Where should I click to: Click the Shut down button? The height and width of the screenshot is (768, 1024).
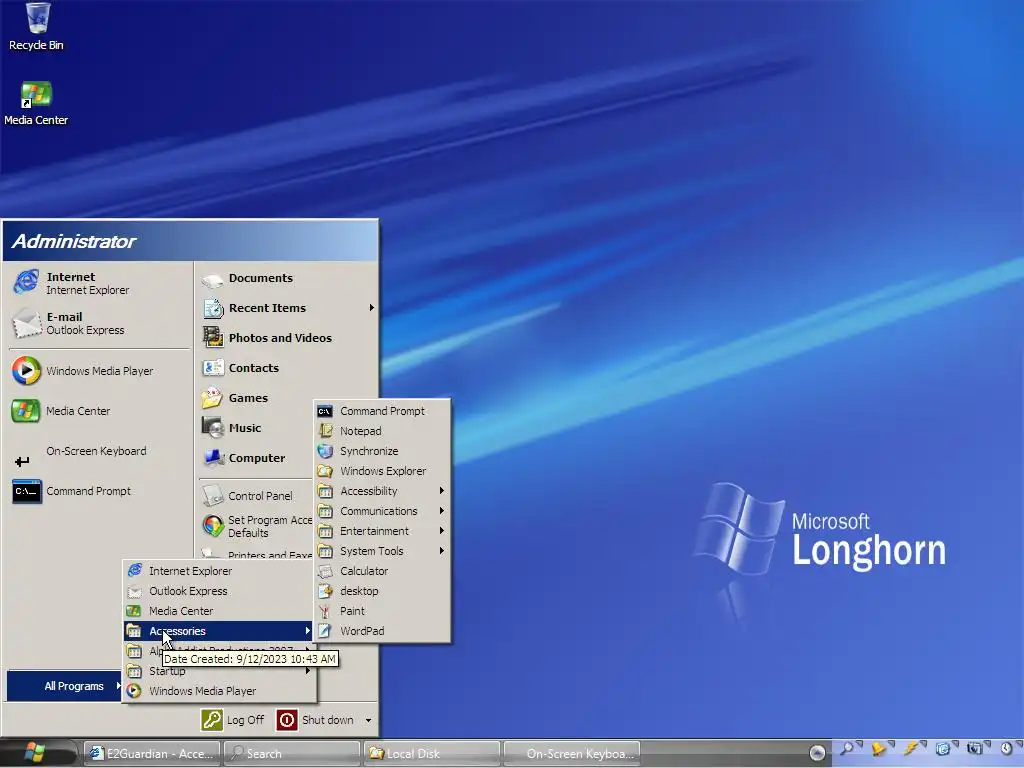tap(316, 720)
